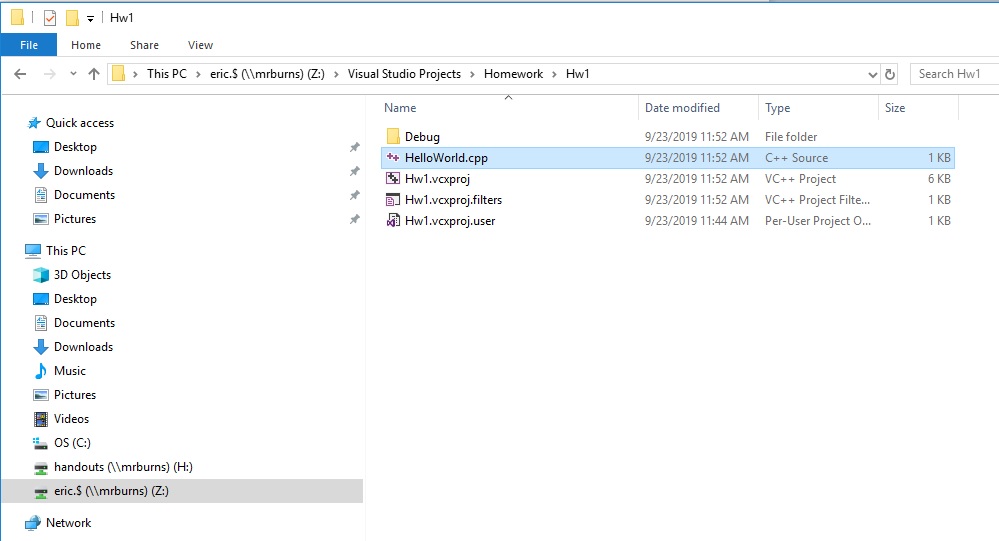This screenshot has height=541, width=999.
Task: Click the Quick access star icon
Action: coord(34,122)
